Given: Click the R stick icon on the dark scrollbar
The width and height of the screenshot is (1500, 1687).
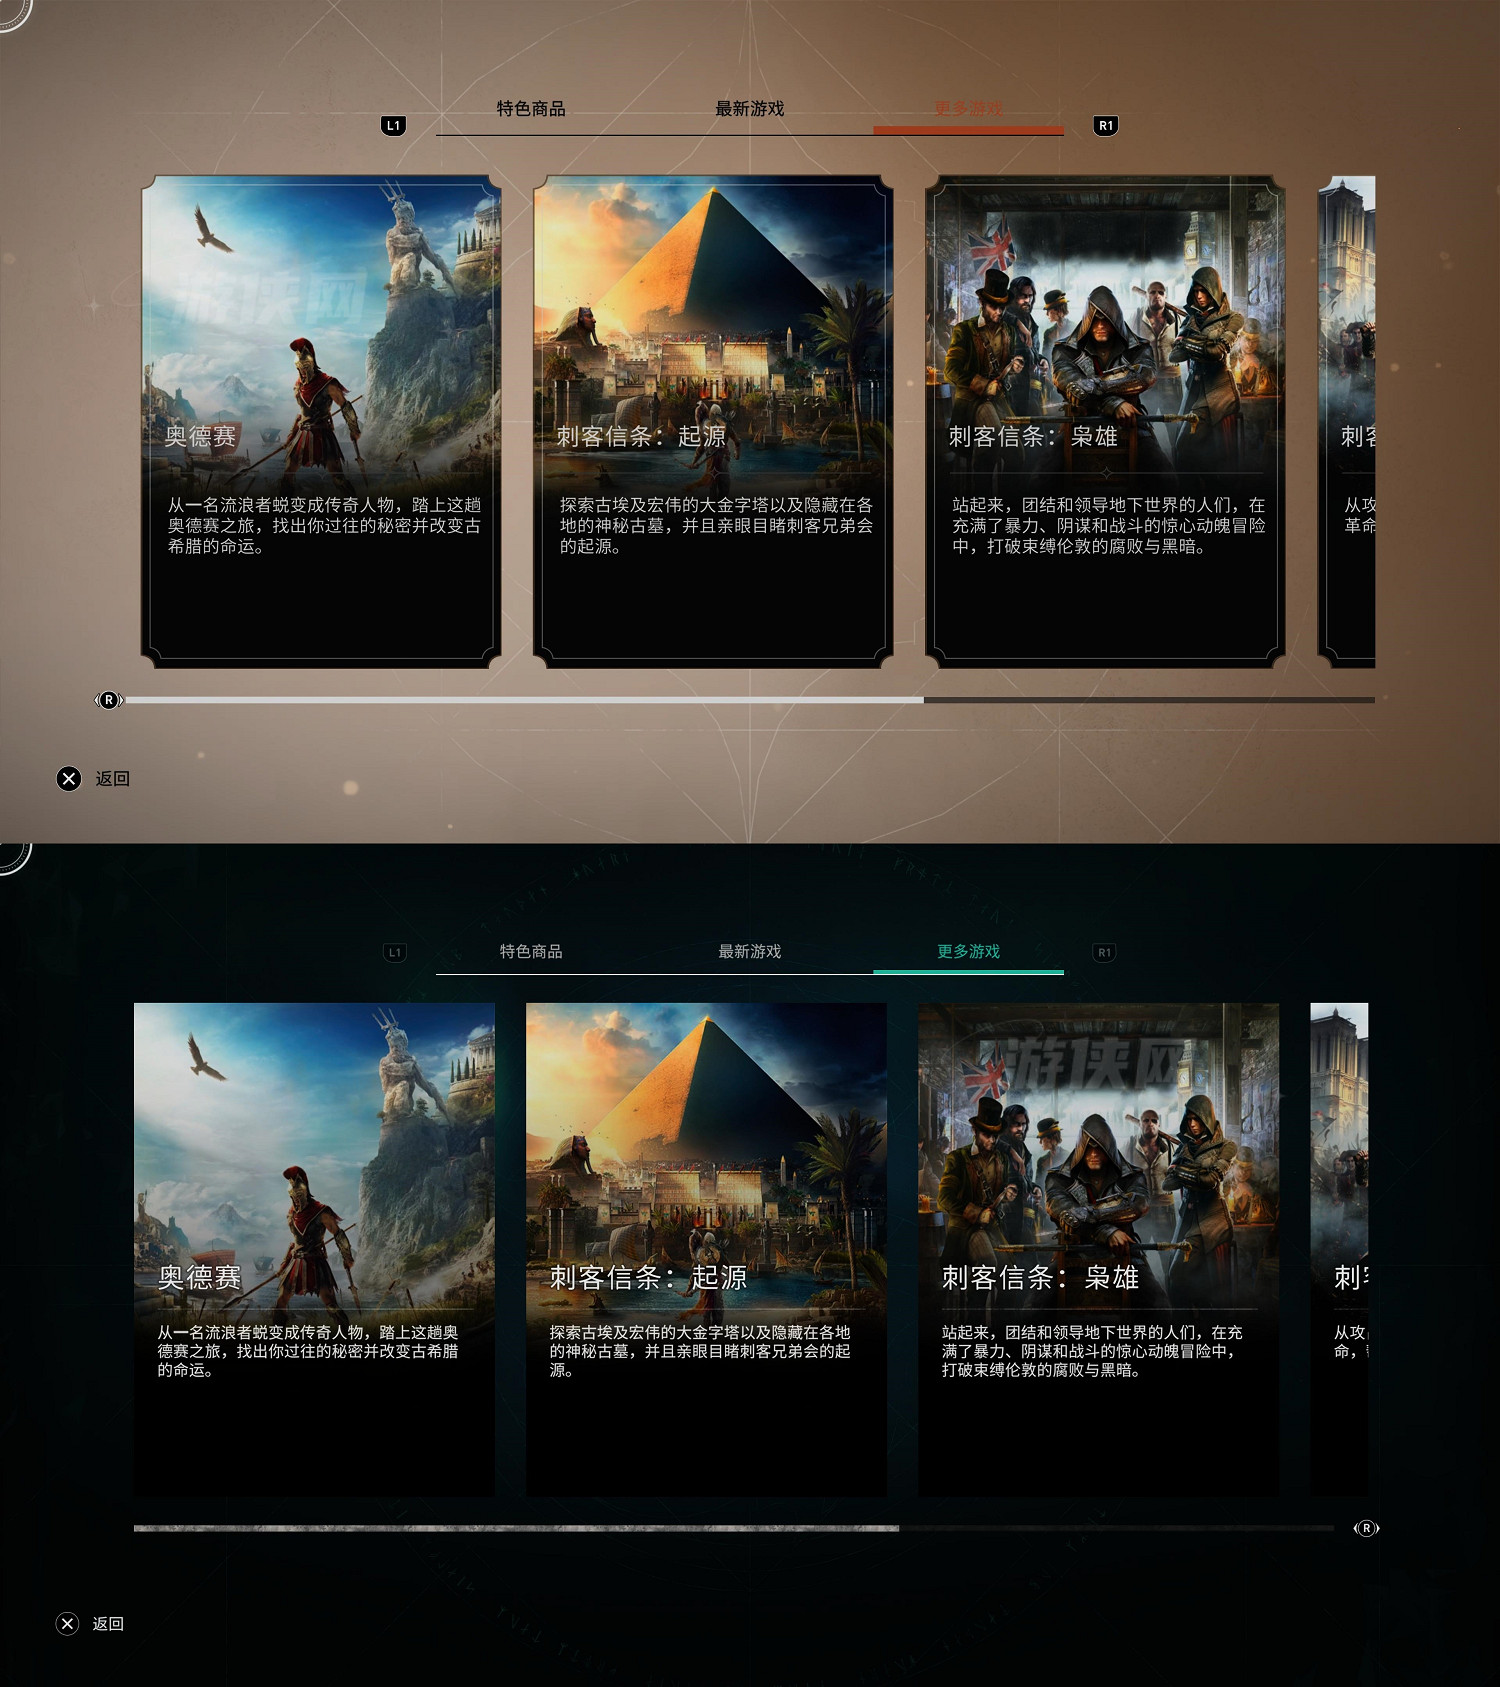Looking at the screenshot, I should [1366, 1528].
